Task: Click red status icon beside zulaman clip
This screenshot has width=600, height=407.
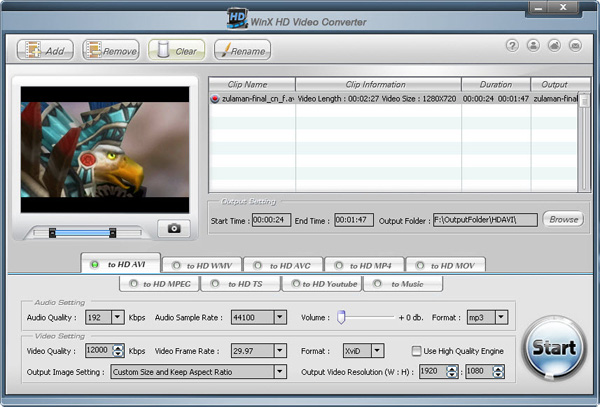Action: 215,99
